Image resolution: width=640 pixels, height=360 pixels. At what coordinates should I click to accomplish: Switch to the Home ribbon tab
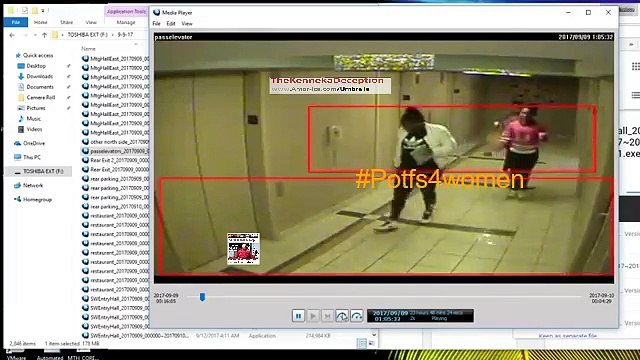tap(40, 22)
